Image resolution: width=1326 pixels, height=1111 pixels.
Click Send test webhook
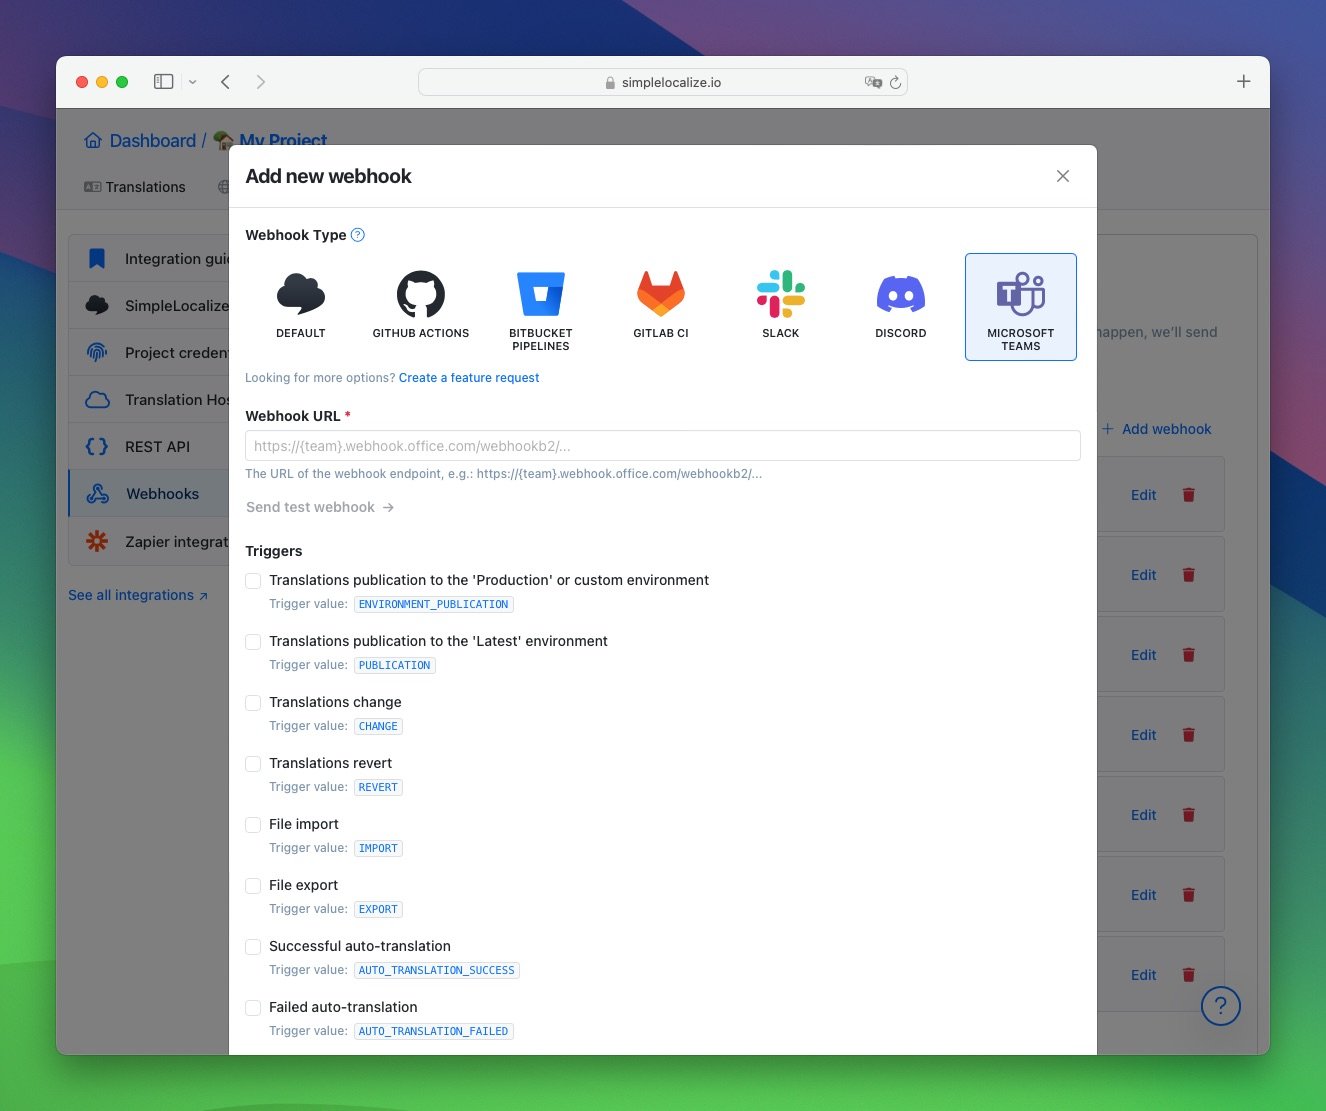point(320,507)
